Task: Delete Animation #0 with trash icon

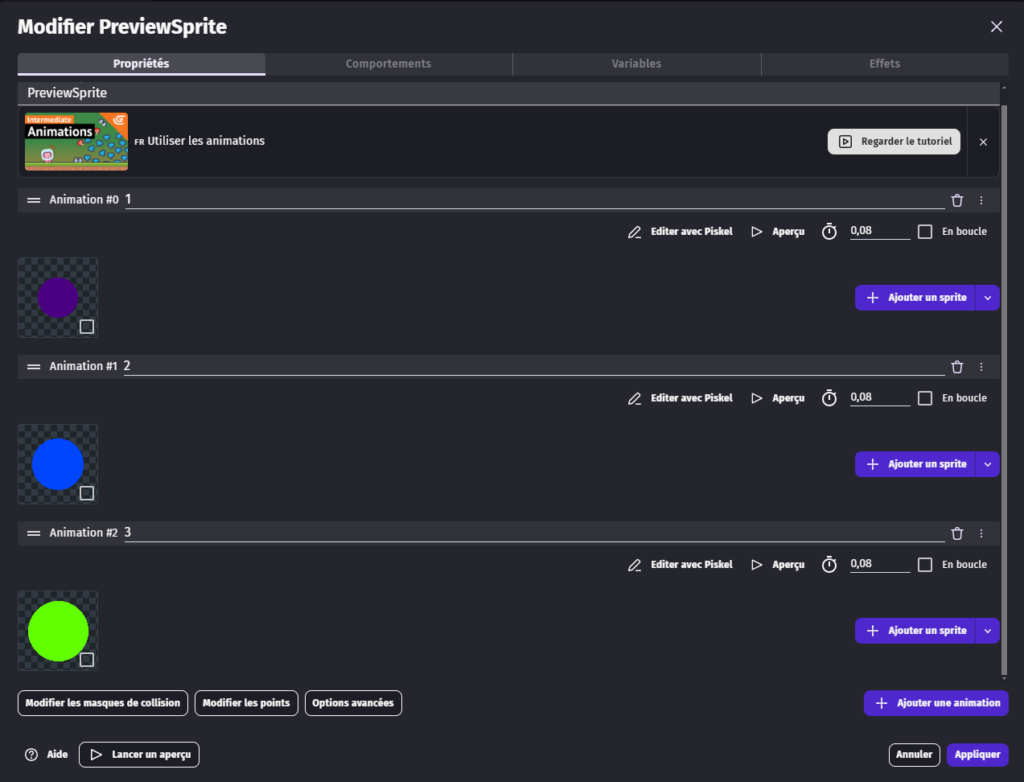Action: point(957,201)
